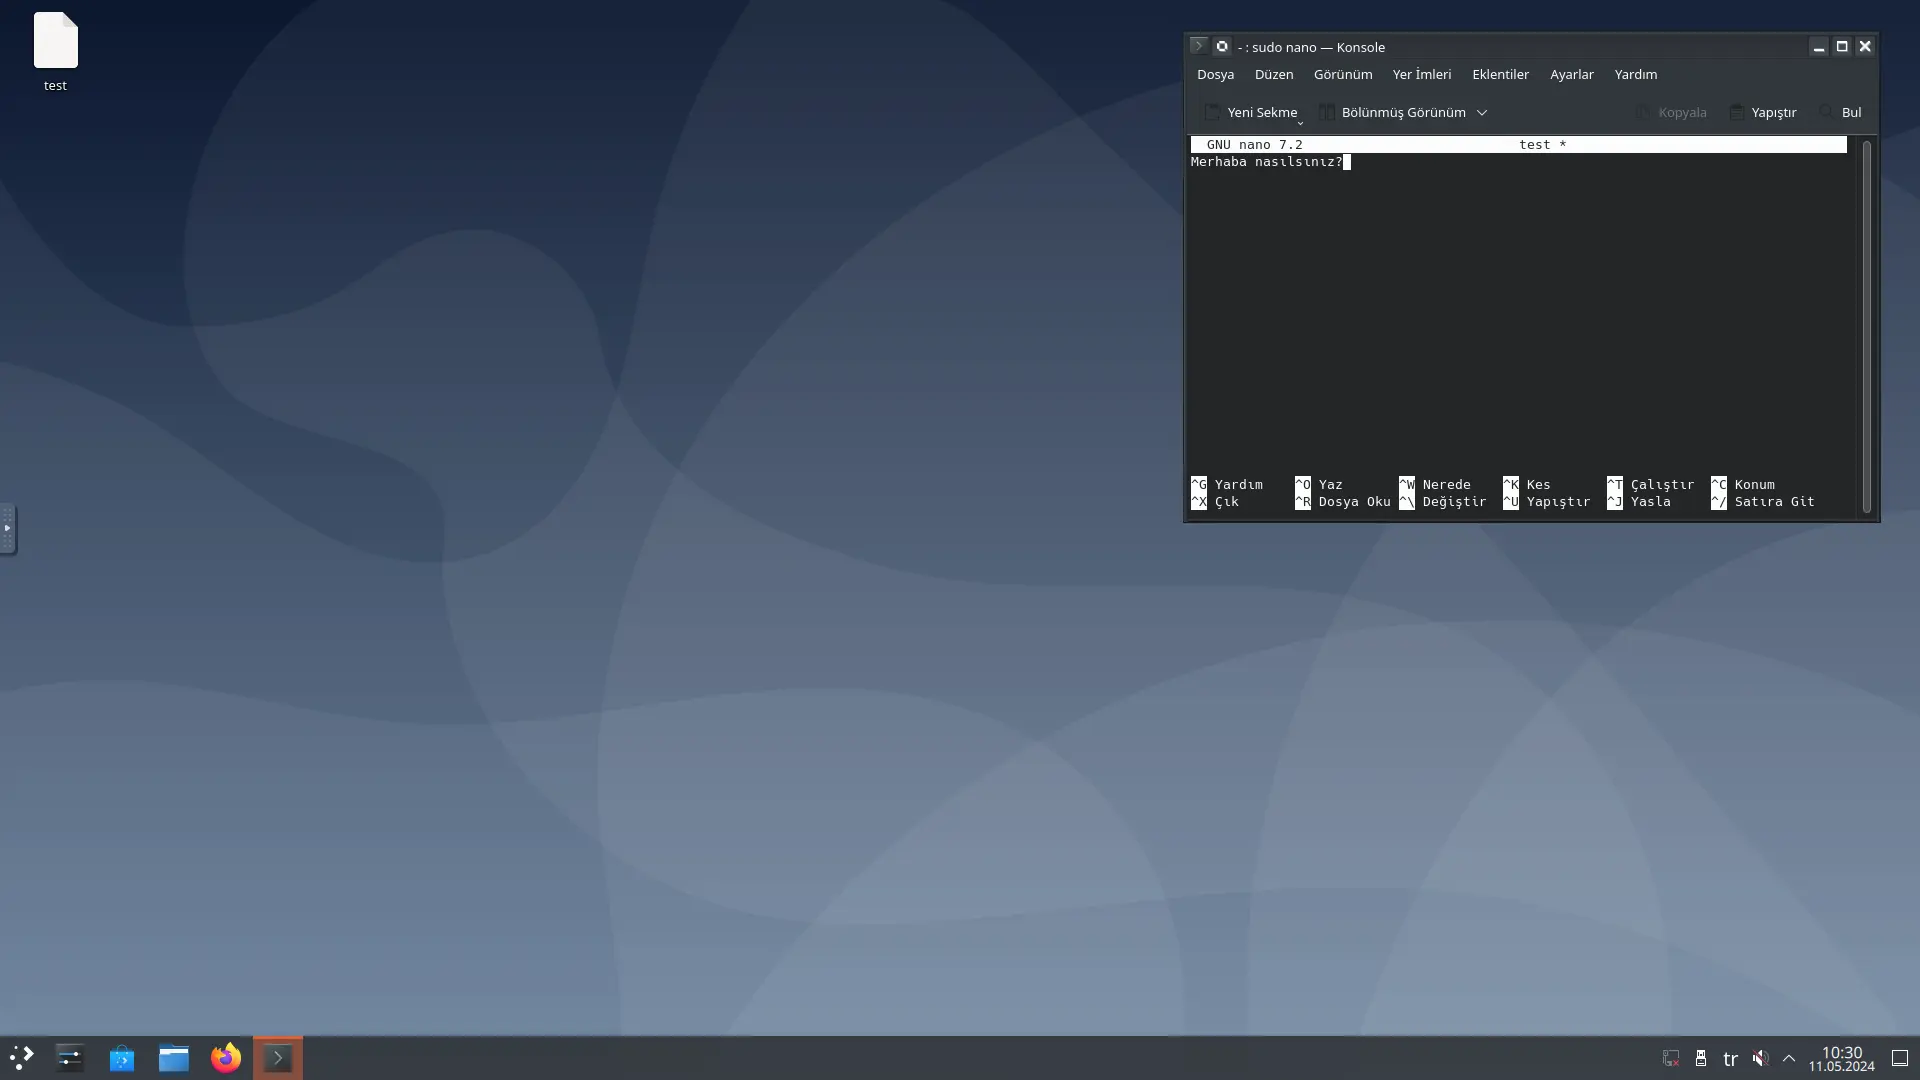Click the ^U Yapıştır shortcut label in nano
1920x1080 pixels.
[x=1547, y=502]
